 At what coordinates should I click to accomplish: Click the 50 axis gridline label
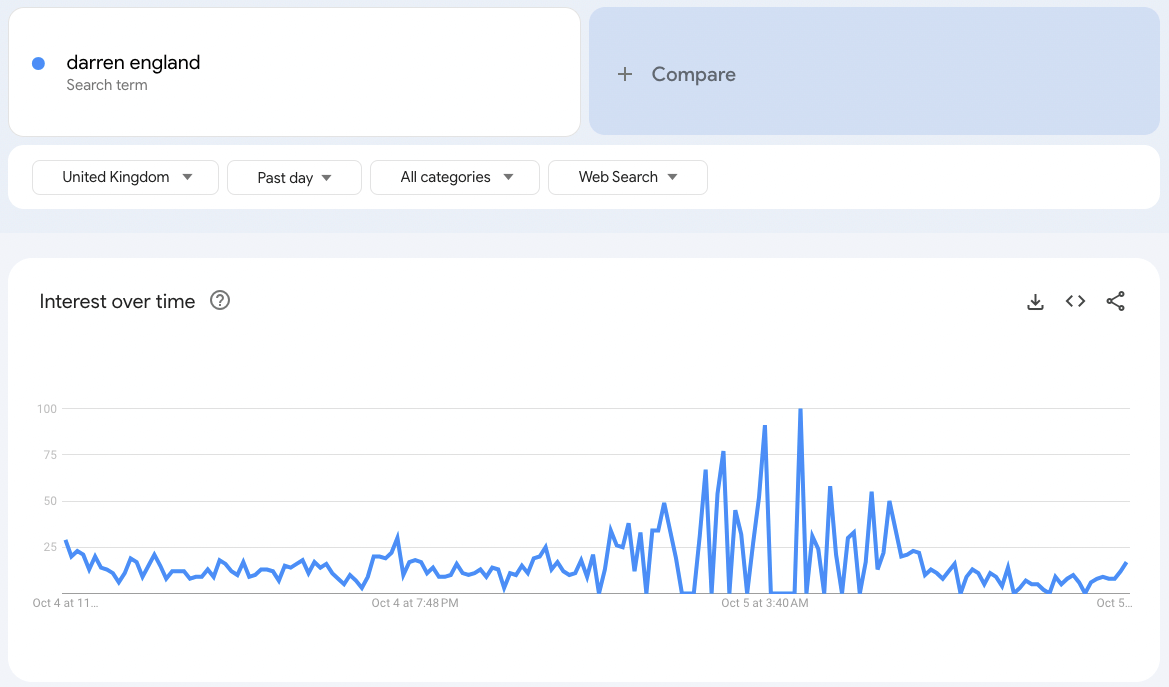[x=49, y=500]
